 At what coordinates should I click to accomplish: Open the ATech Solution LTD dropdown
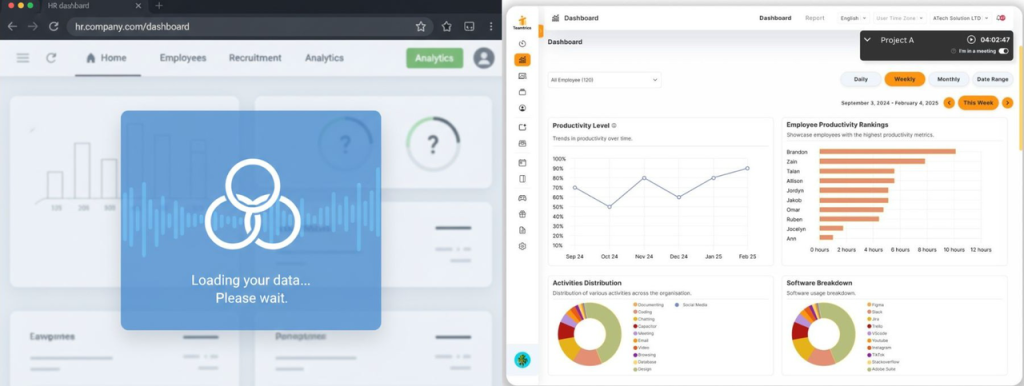tap(960, 18)
